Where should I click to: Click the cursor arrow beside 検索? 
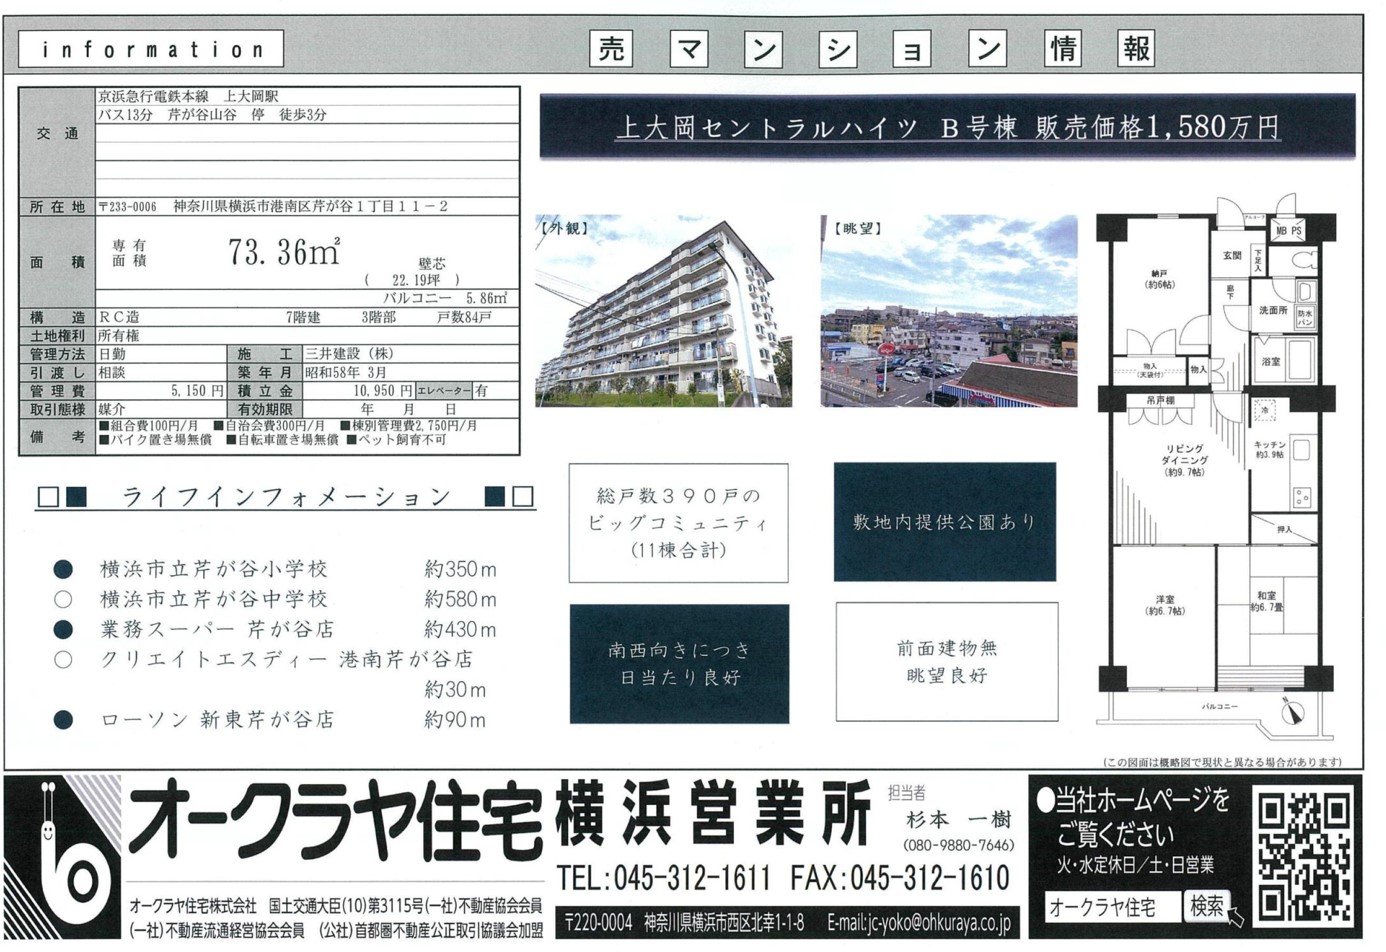pos(1237,915)
